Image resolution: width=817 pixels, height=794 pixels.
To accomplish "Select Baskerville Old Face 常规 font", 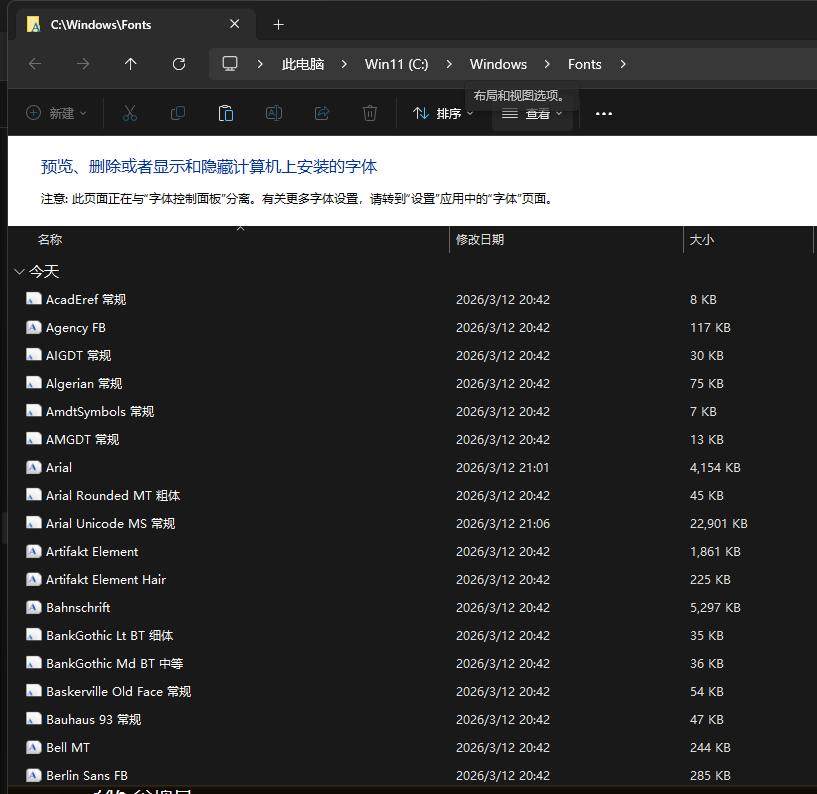I will (118, 691).
